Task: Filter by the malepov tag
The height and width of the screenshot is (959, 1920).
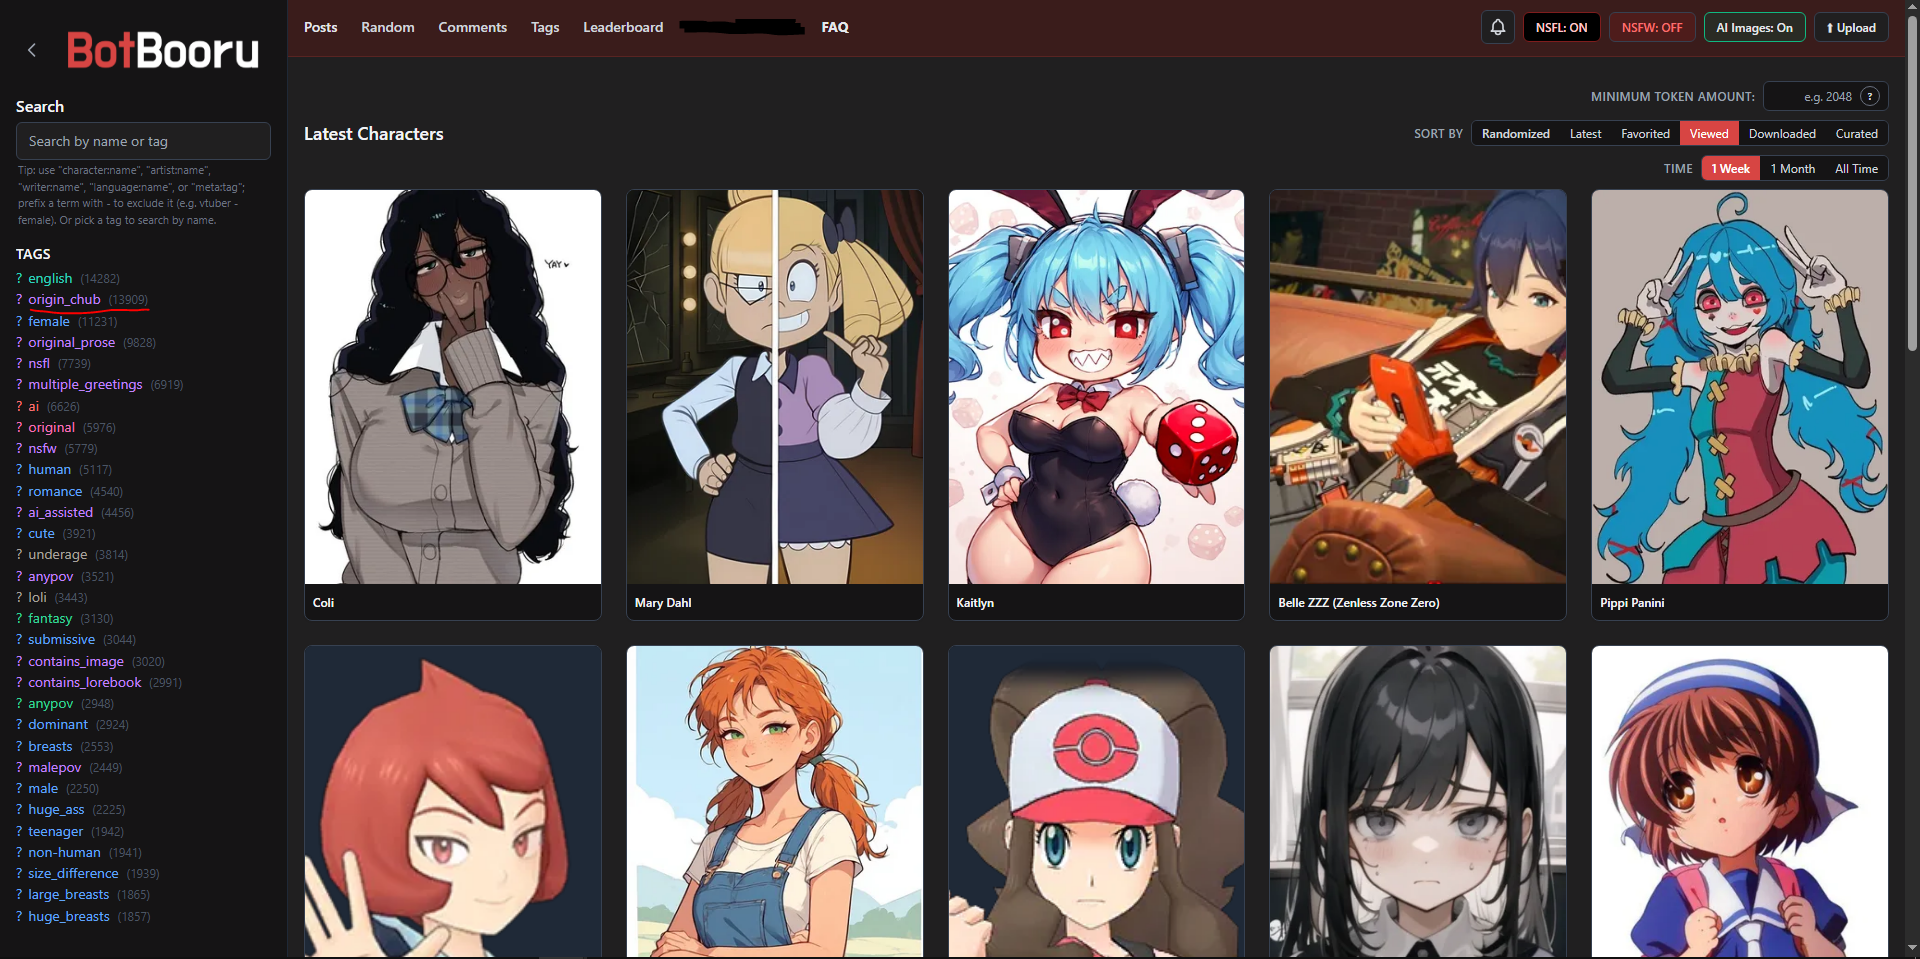Action: [54, 767]
